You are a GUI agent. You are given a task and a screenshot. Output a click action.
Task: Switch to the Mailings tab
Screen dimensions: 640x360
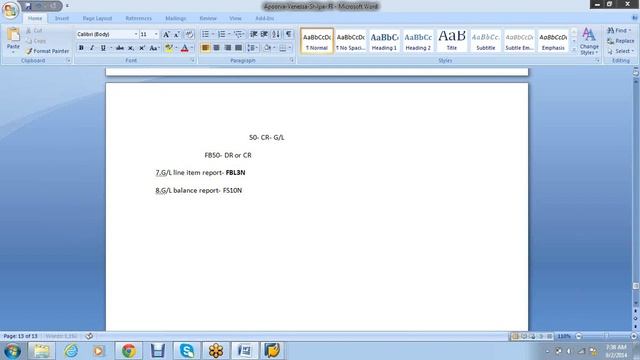pos(176,18)
